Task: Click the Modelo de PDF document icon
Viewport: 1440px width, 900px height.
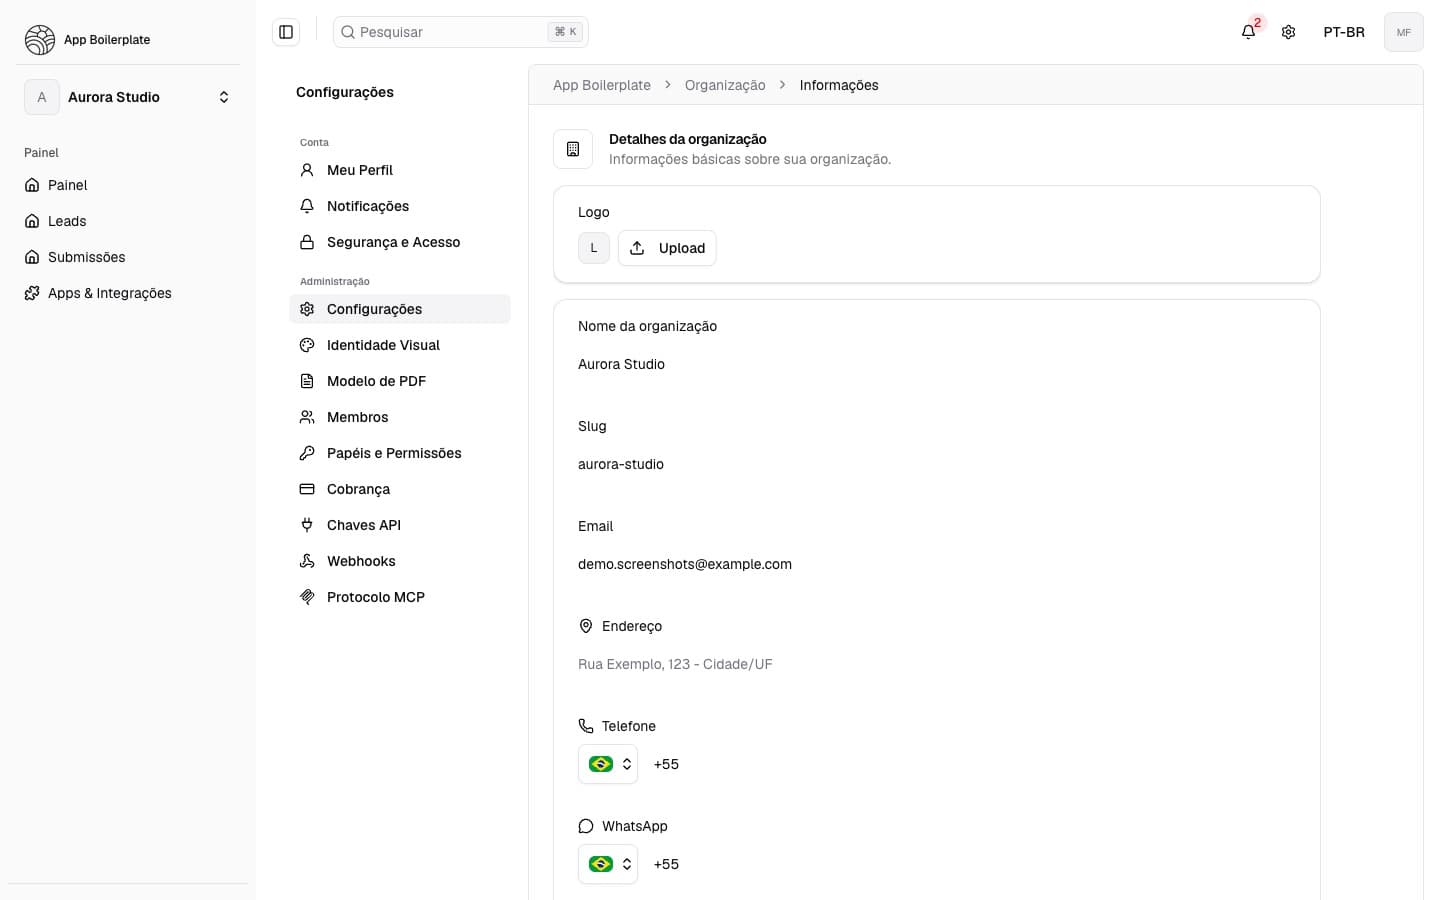Action: [307, 381]
